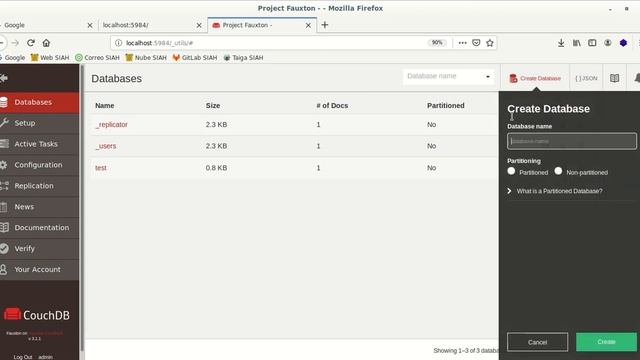Show site information icon in address bar
640x360 pixels.
coord(118,43)
